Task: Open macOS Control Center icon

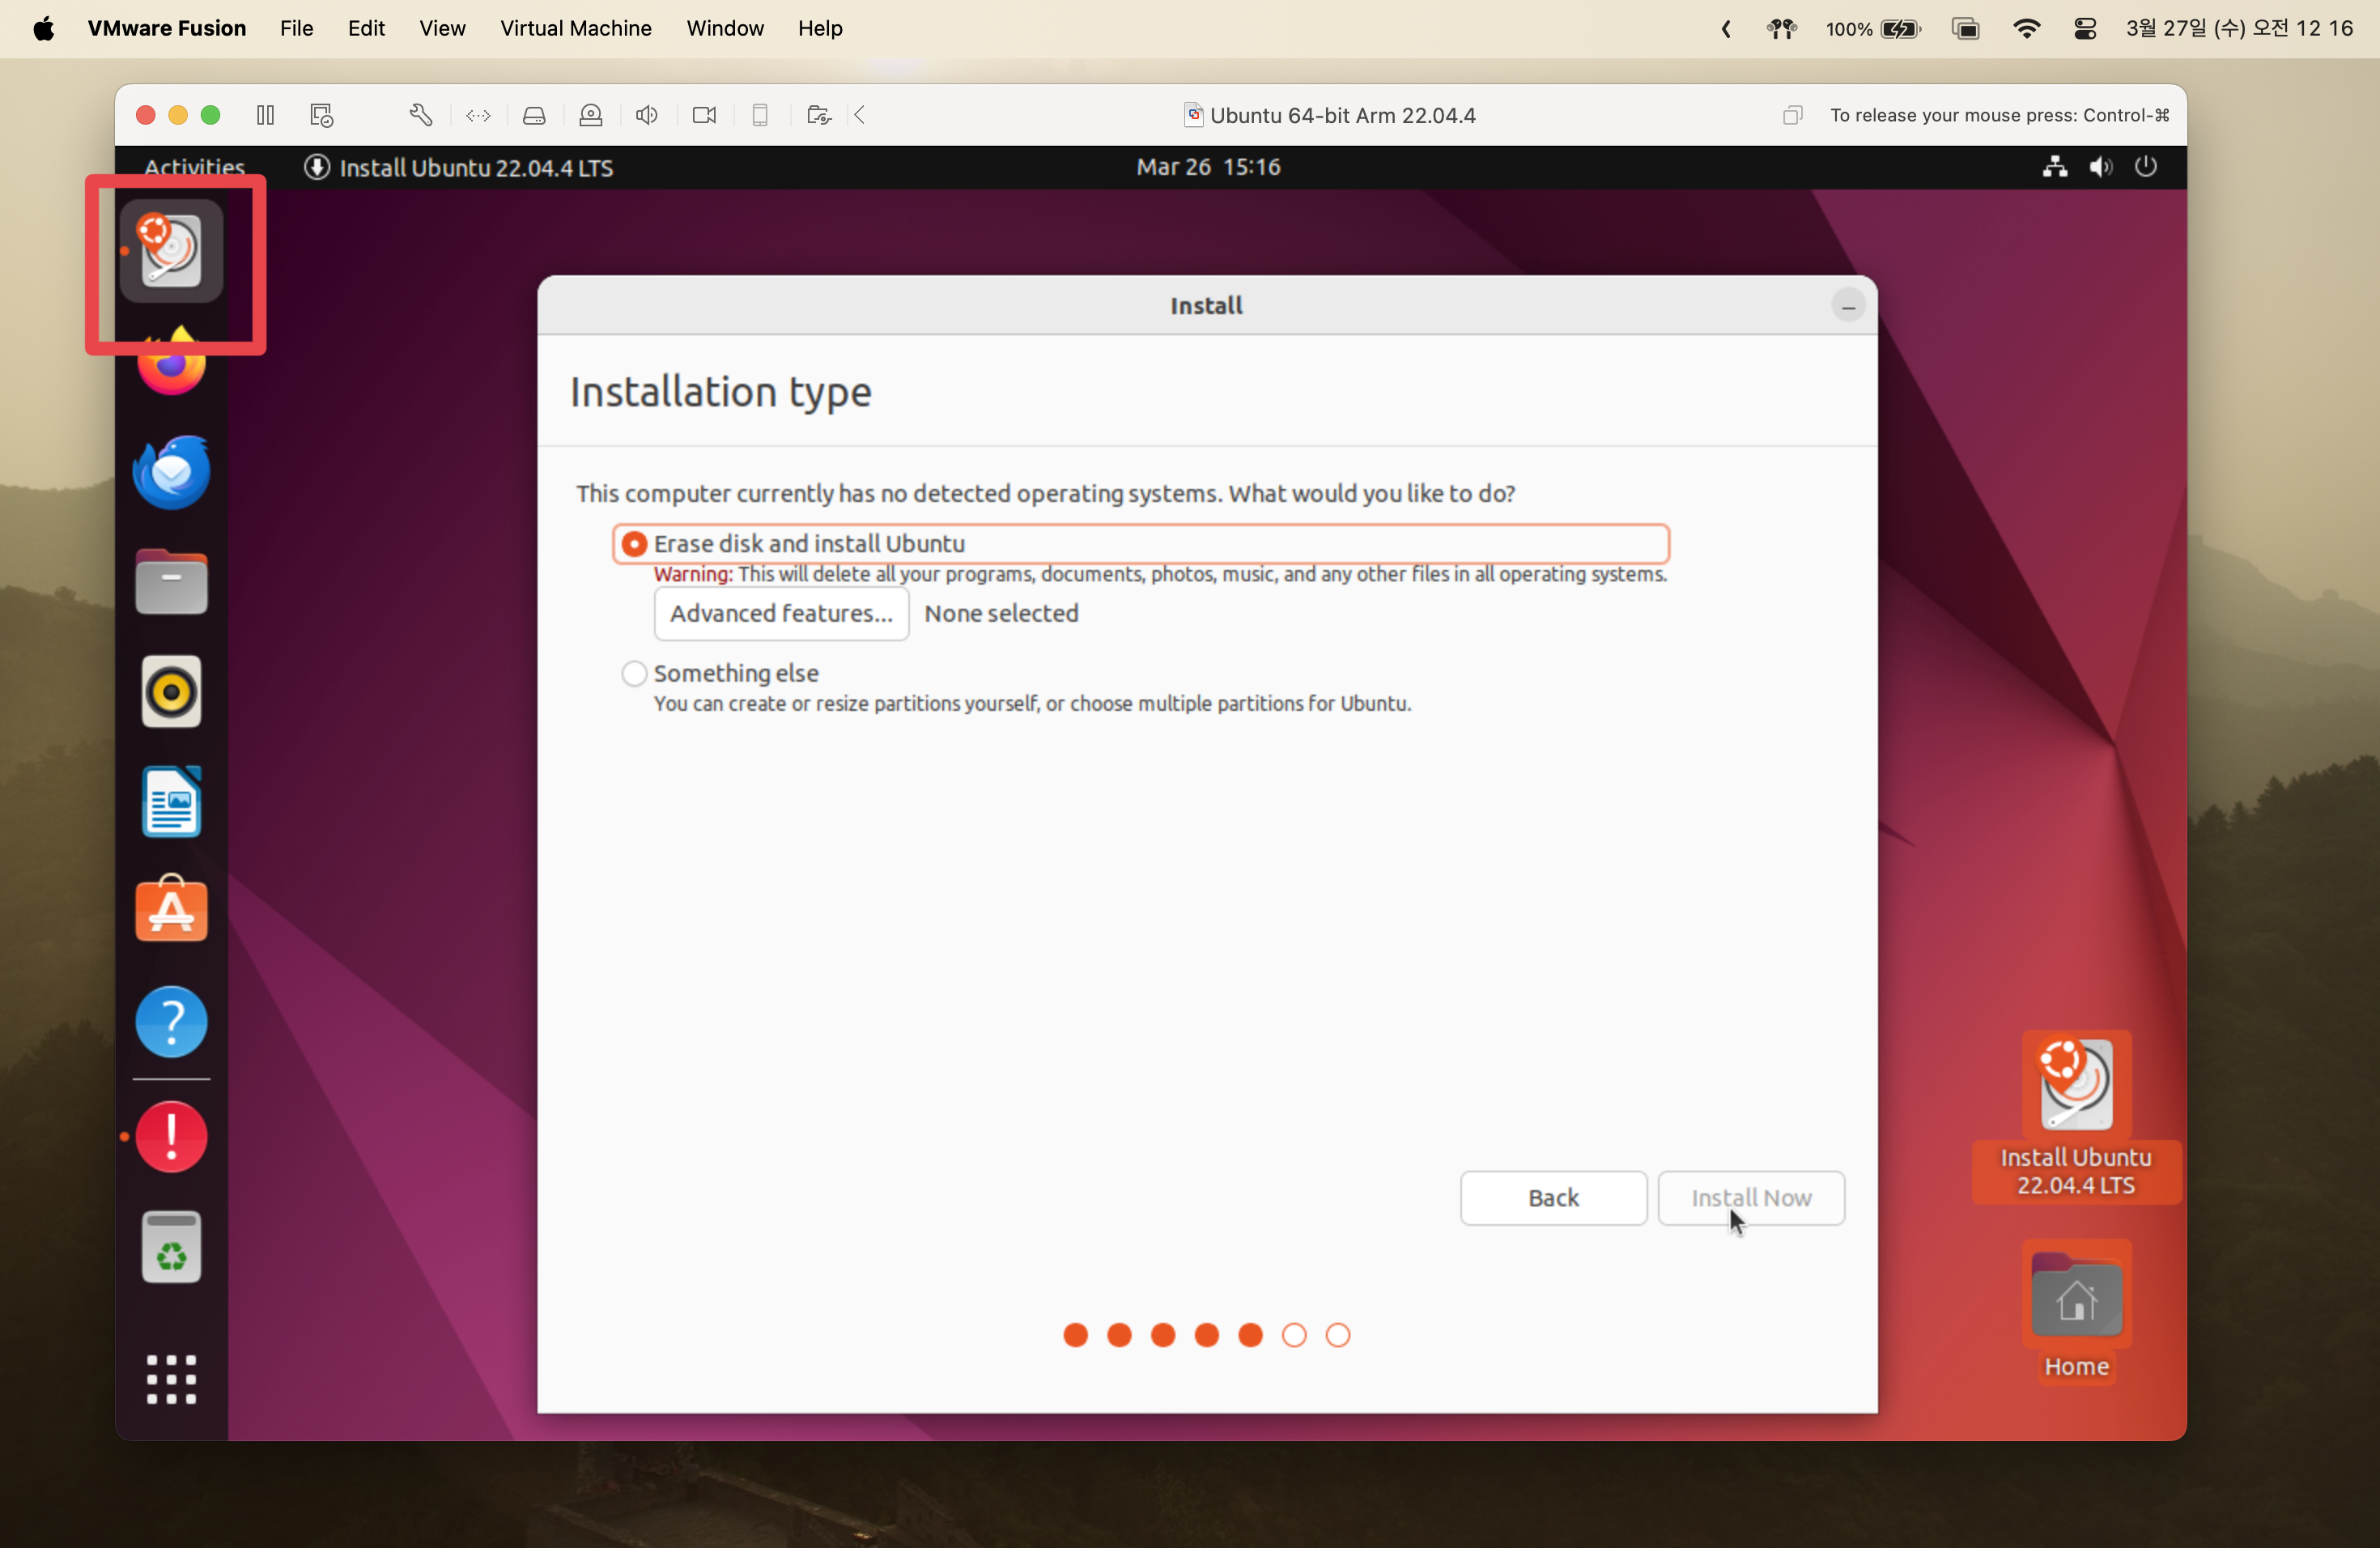Action: (x=2085, y=29)
